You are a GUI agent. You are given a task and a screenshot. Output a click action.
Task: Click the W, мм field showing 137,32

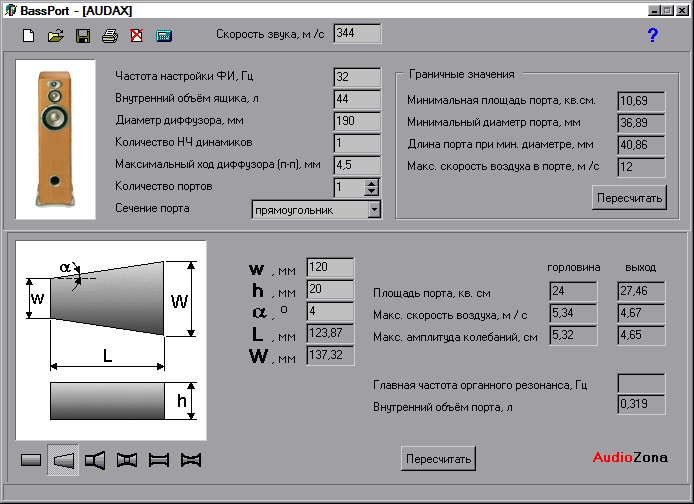pos(330,355)
